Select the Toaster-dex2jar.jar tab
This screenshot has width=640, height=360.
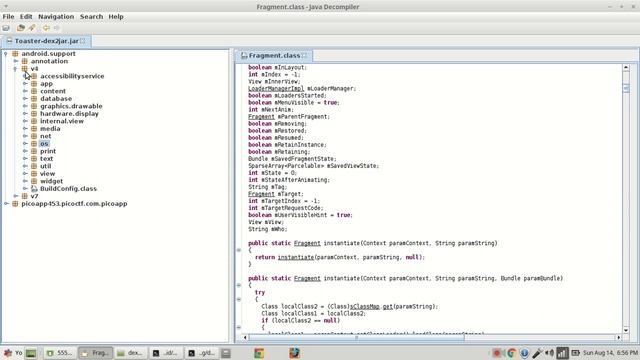point(46,41)
